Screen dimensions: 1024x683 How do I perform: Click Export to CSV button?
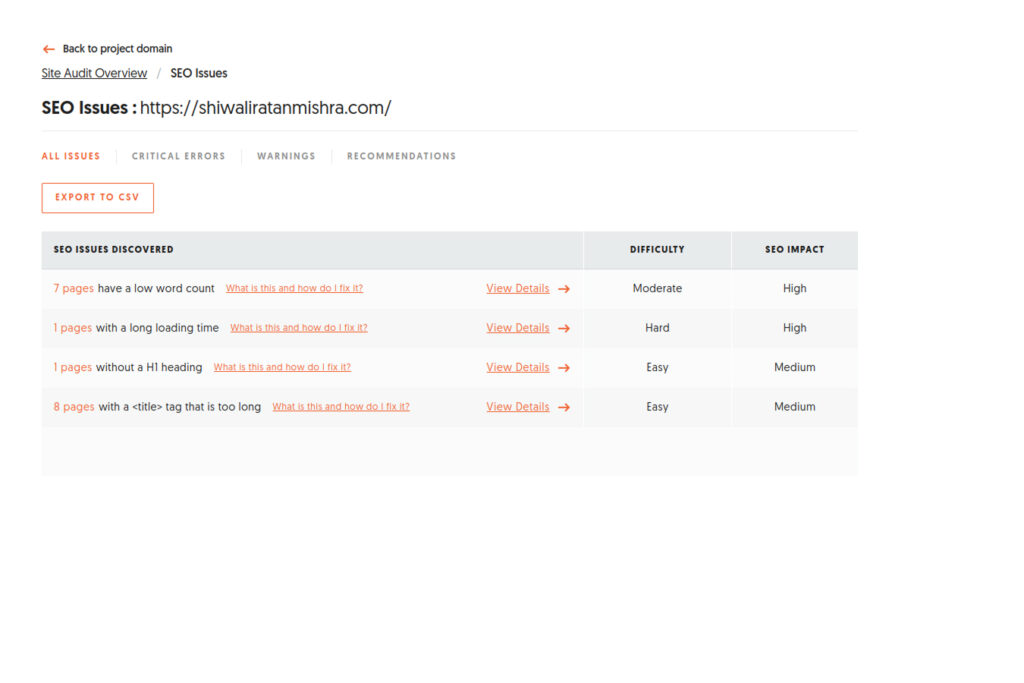pos(97,198)
